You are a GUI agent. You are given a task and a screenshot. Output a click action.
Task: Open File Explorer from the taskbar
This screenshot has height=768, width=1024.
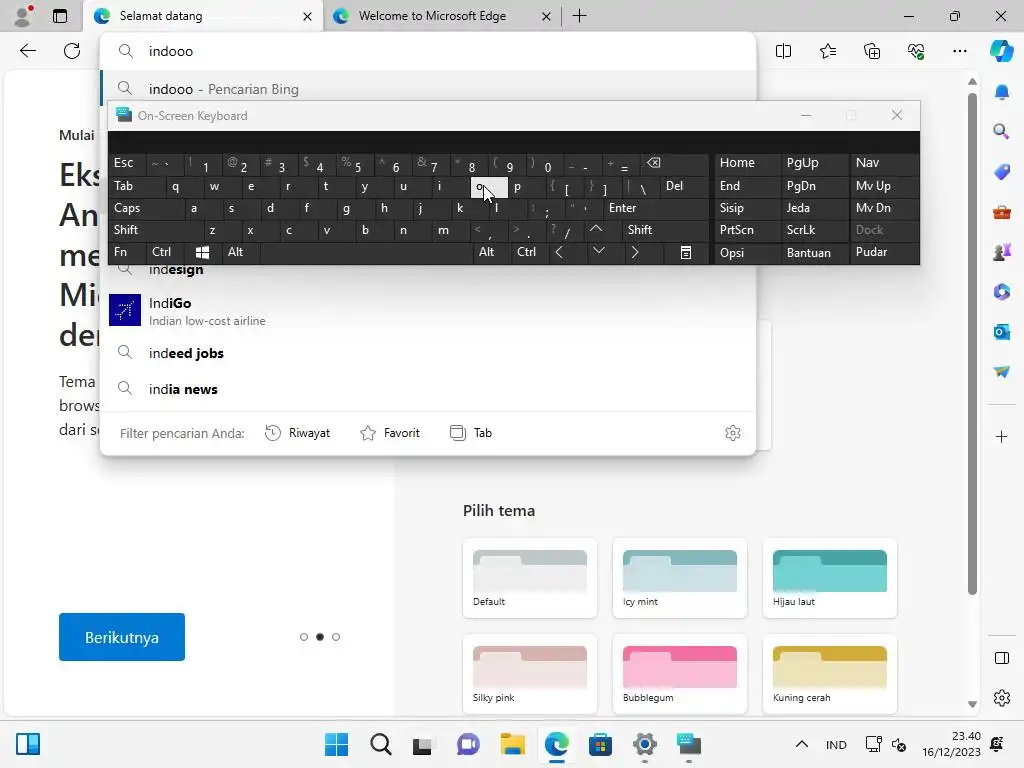513,744
